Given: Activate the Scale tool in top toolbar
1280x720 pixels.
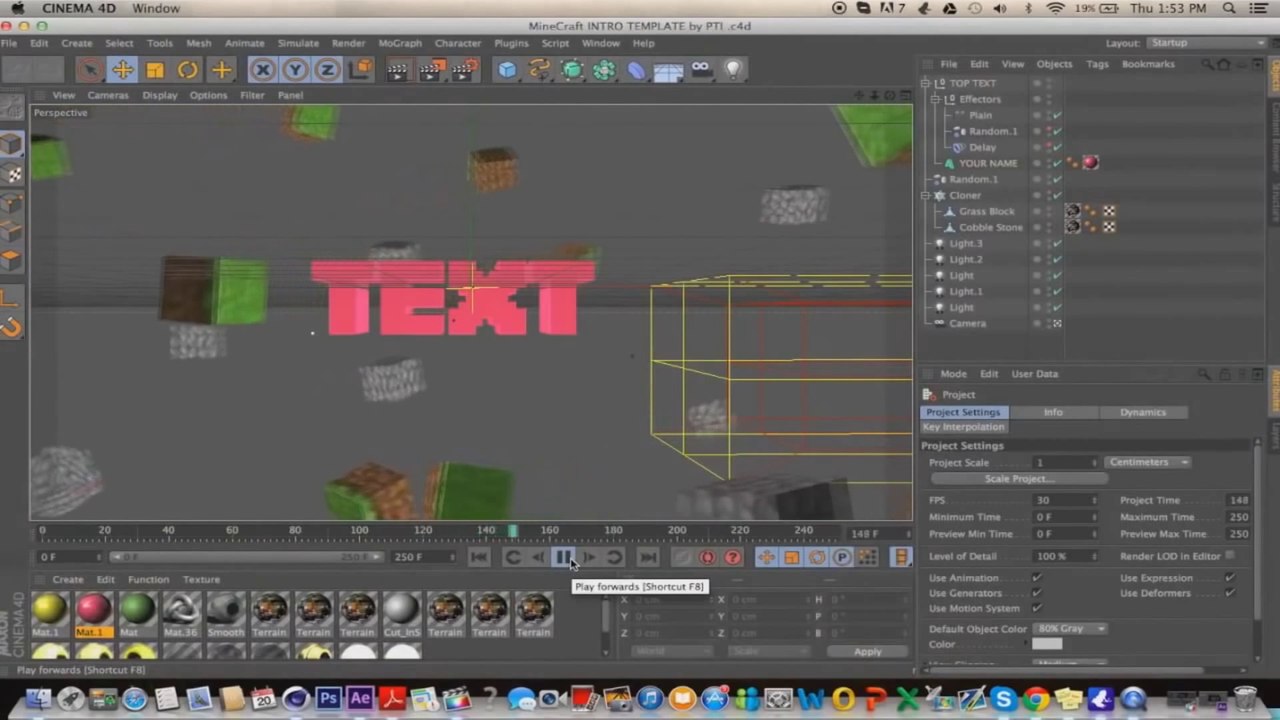Looking at the screenshot, I should 155,70.
